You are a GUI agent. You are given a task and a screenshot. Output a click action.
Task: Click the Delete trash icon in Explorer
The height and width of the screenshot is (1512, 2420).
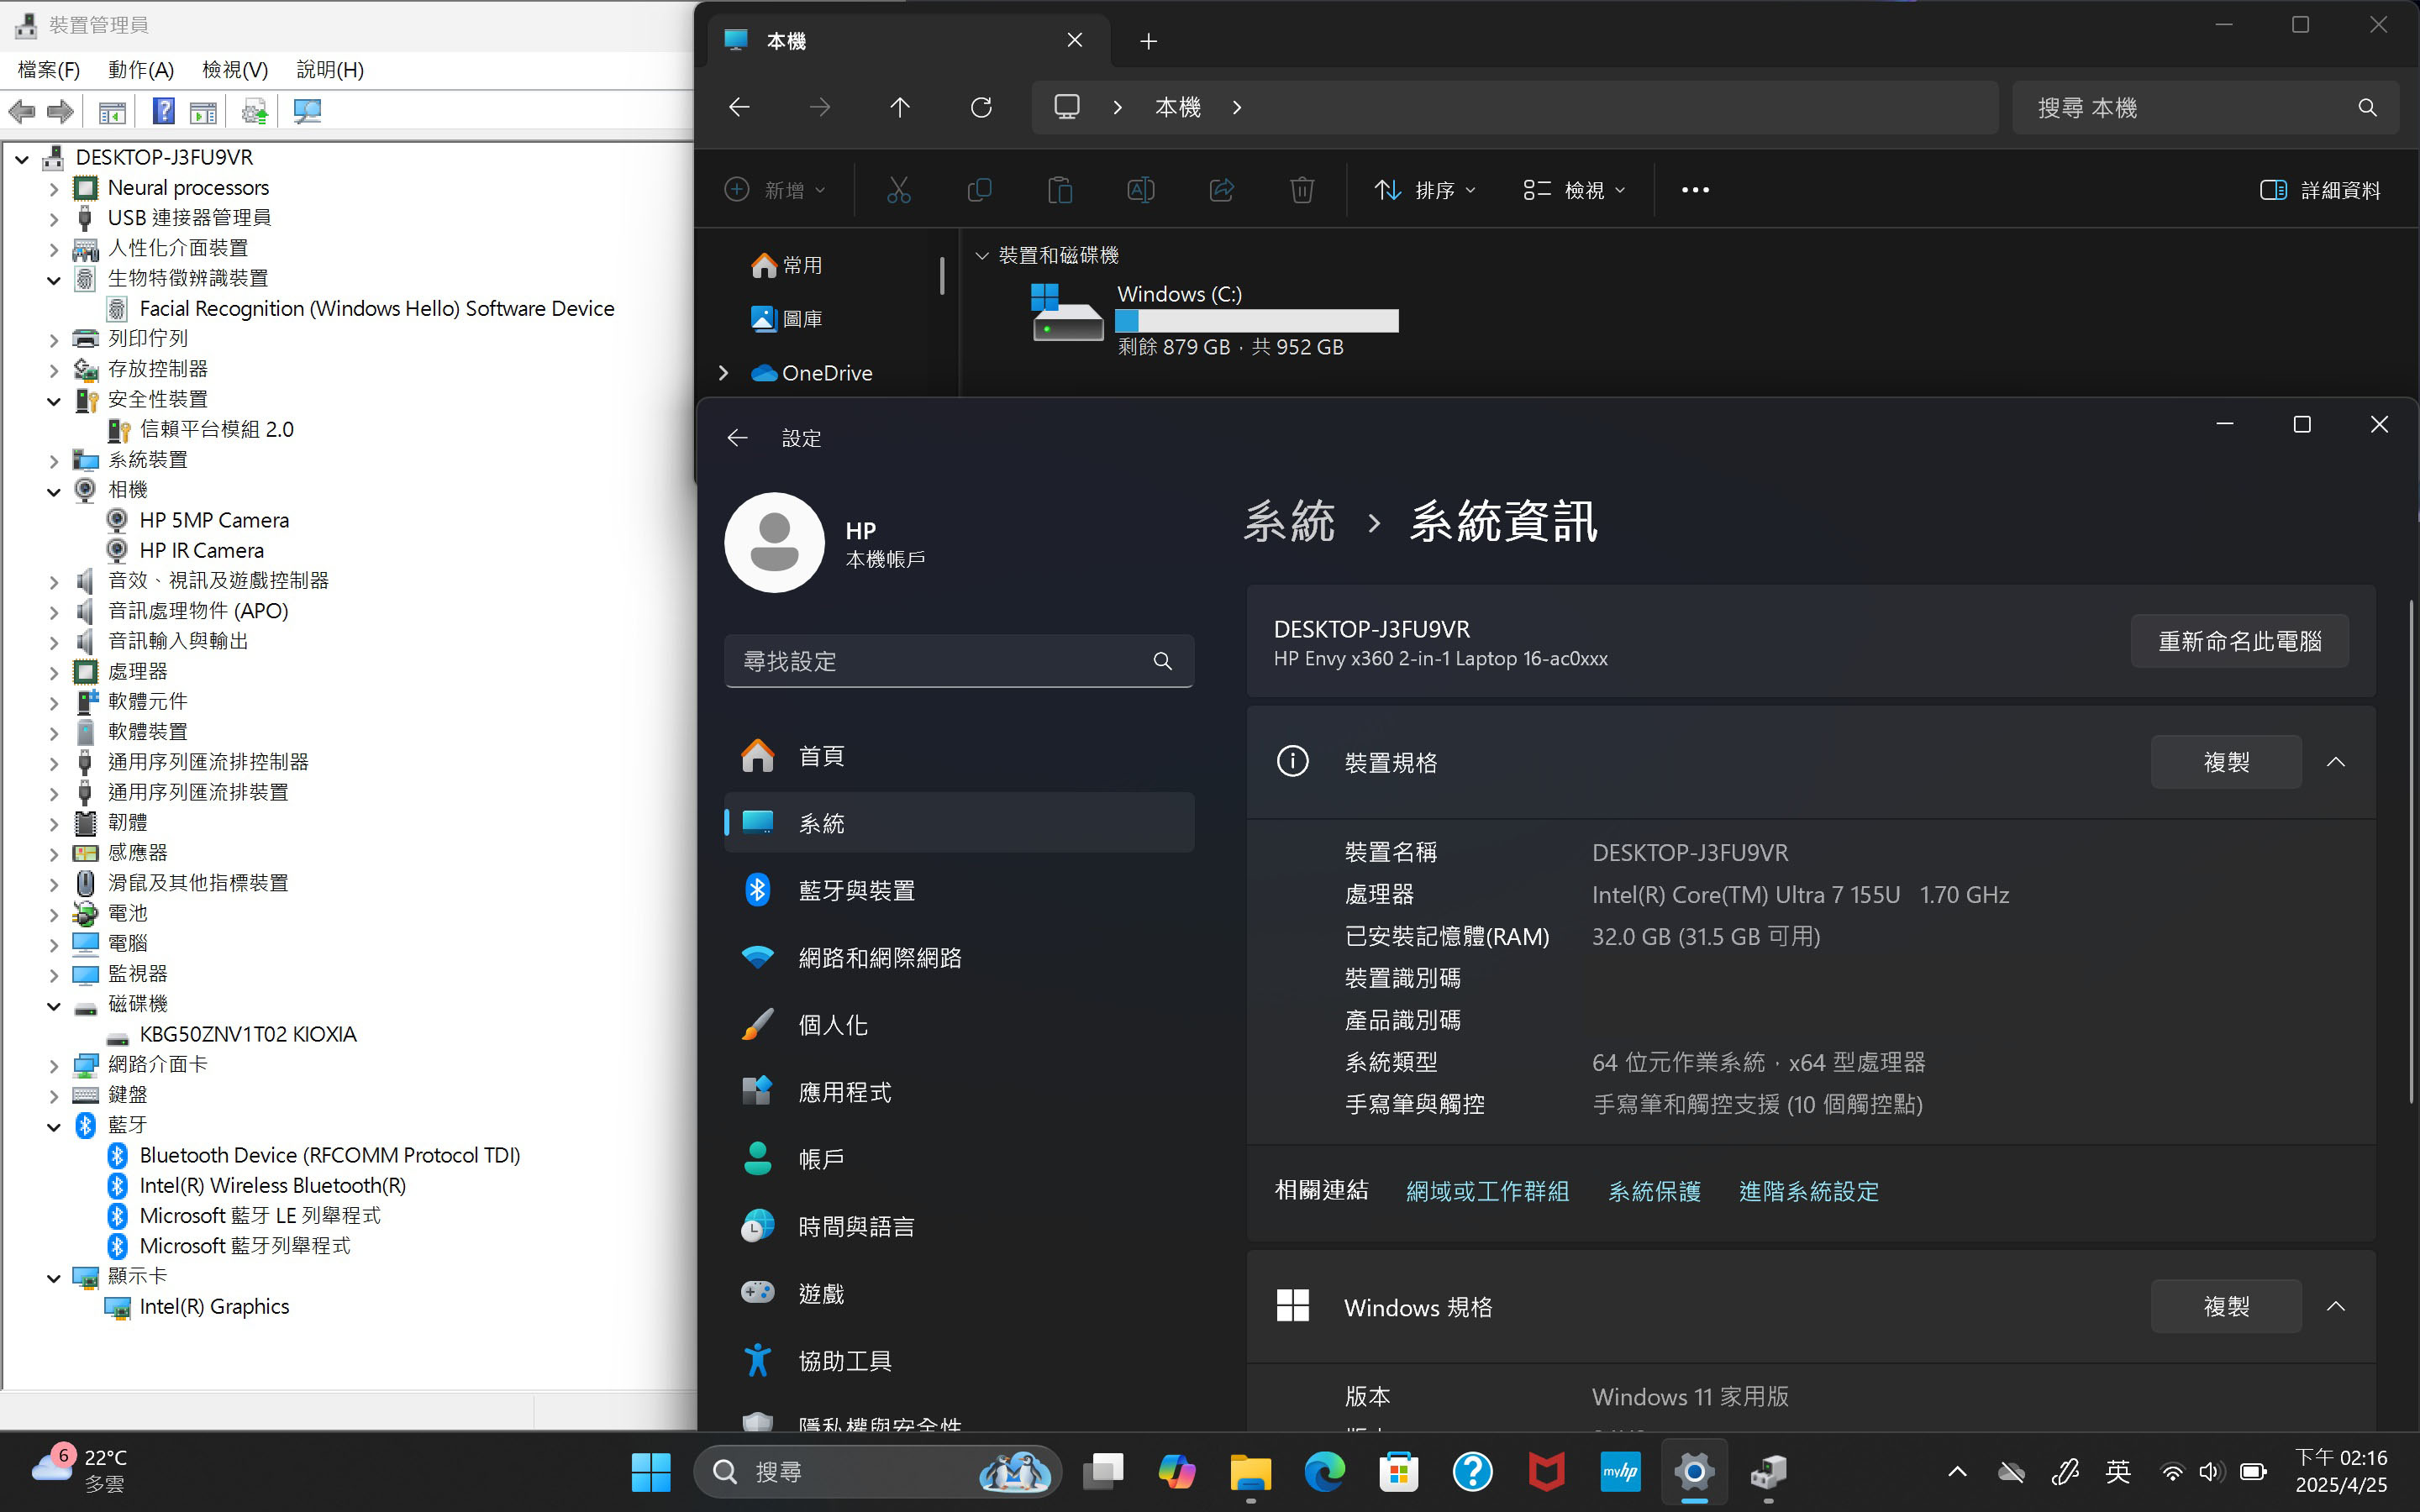1302,190
